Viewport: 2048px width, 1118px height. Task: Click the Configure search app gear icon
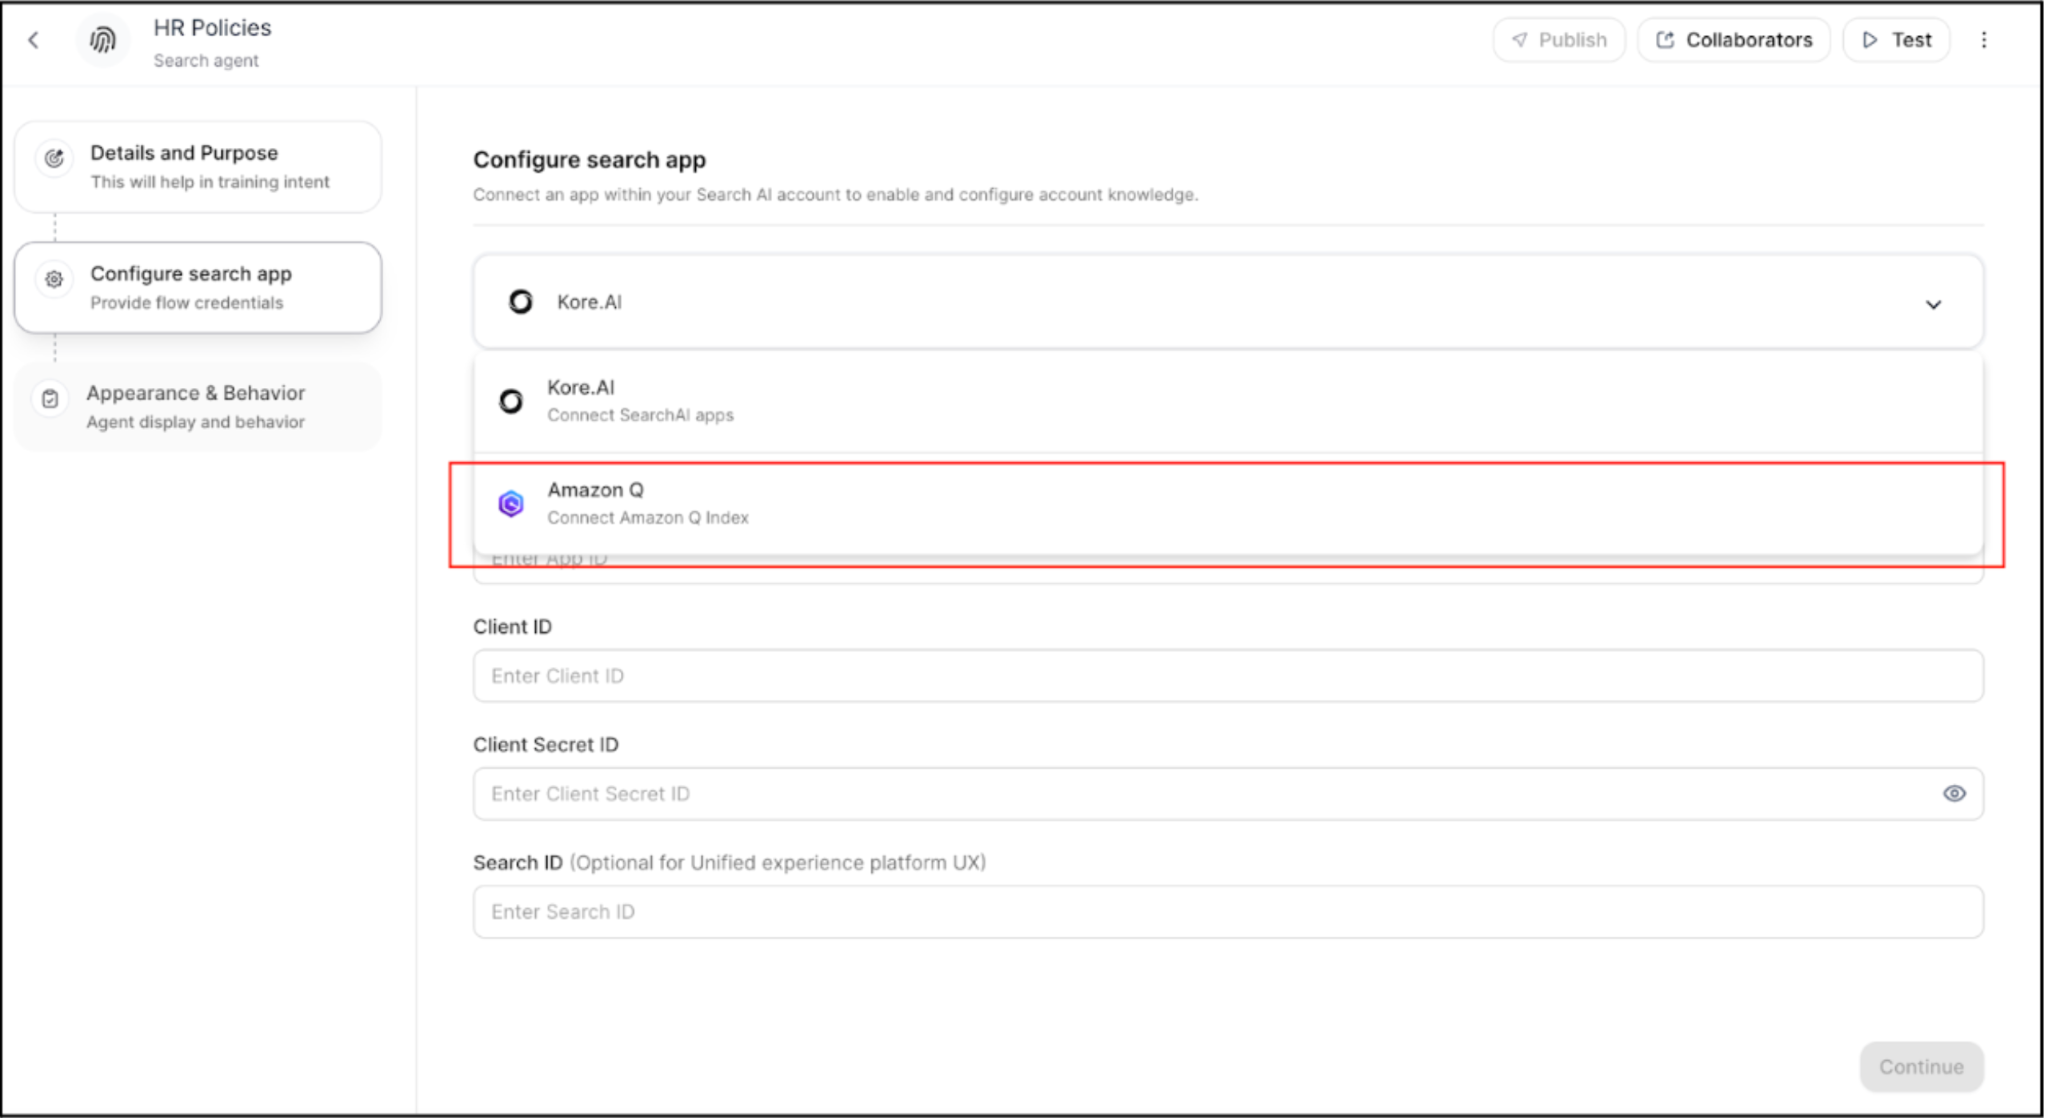54,279
